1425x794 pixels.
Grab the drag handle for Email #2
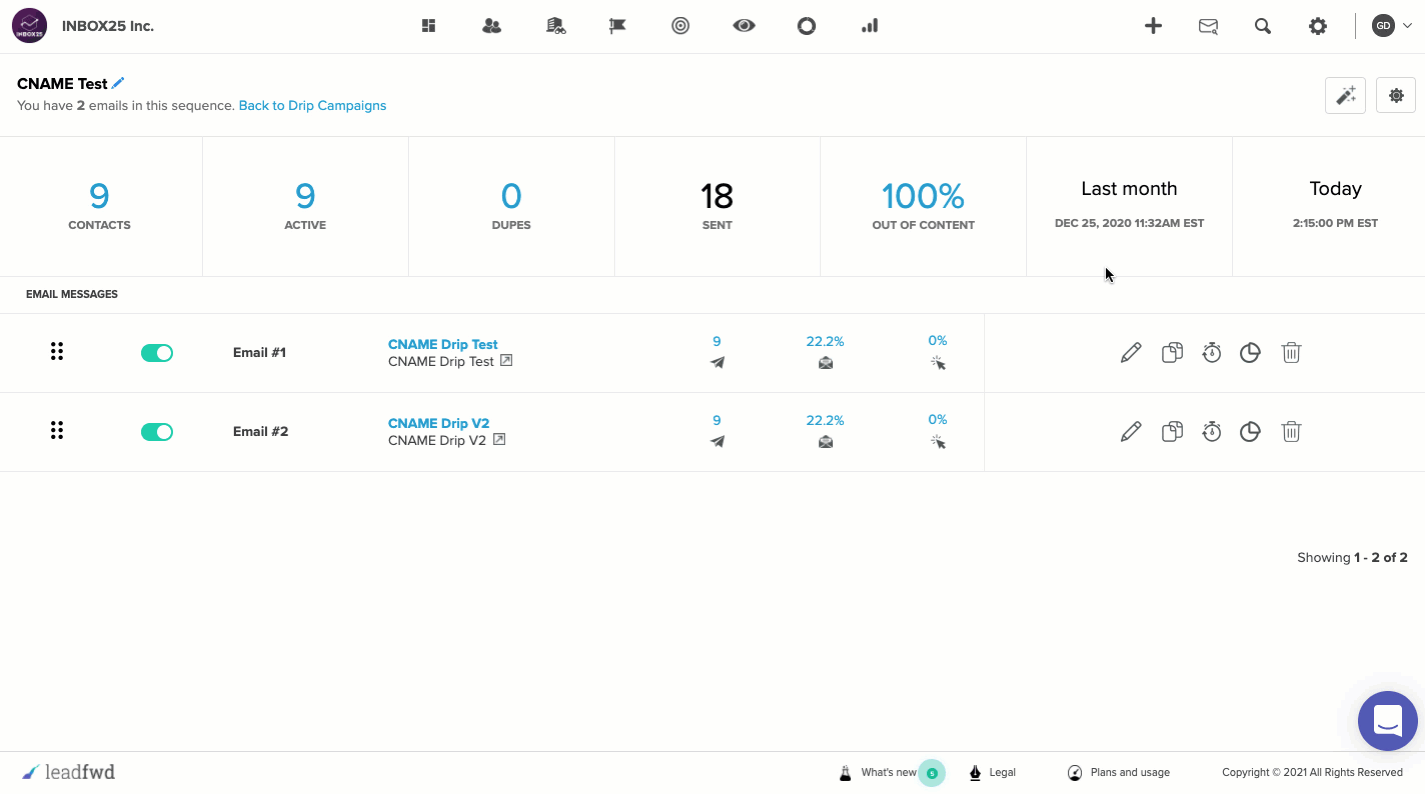tap(57, 430)
